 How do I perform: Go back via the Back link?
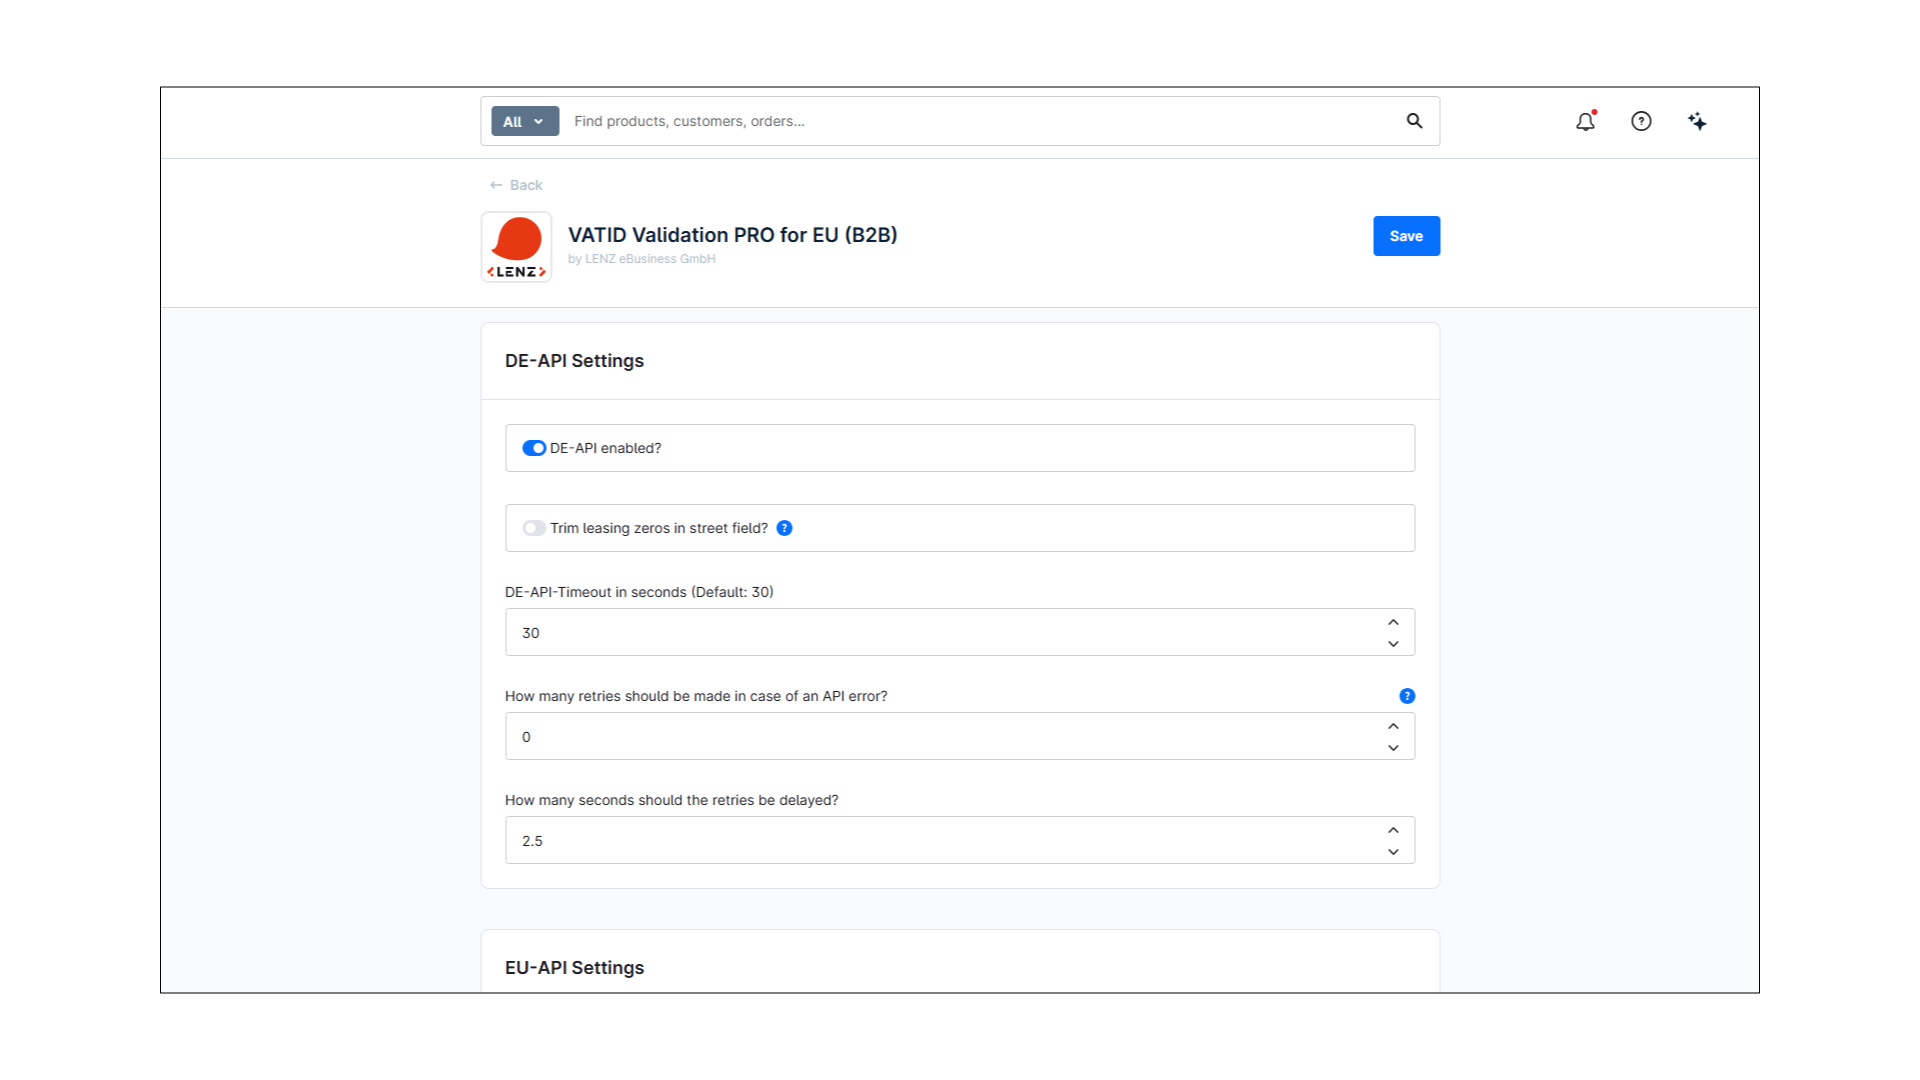[526, 185]
